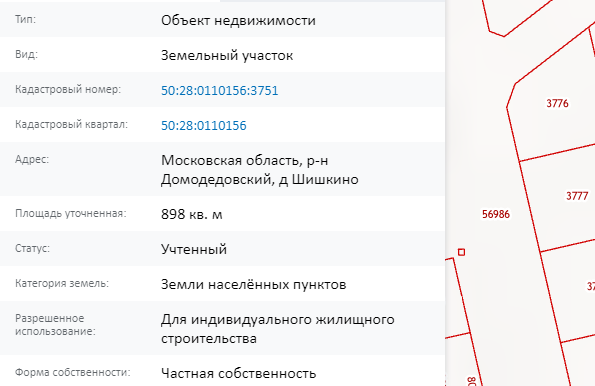595x386 pixels.
Task: Select parcel label 56986 on the map
Action: 496,214
